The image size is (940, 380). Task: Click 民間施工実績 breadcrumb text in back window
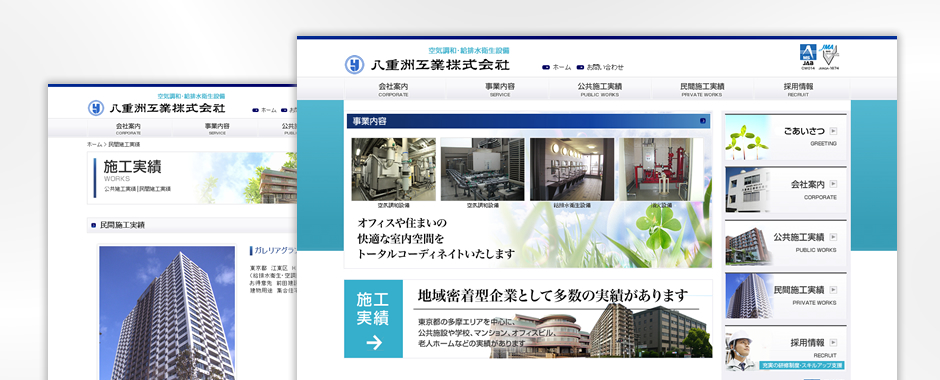coord(124,144)
